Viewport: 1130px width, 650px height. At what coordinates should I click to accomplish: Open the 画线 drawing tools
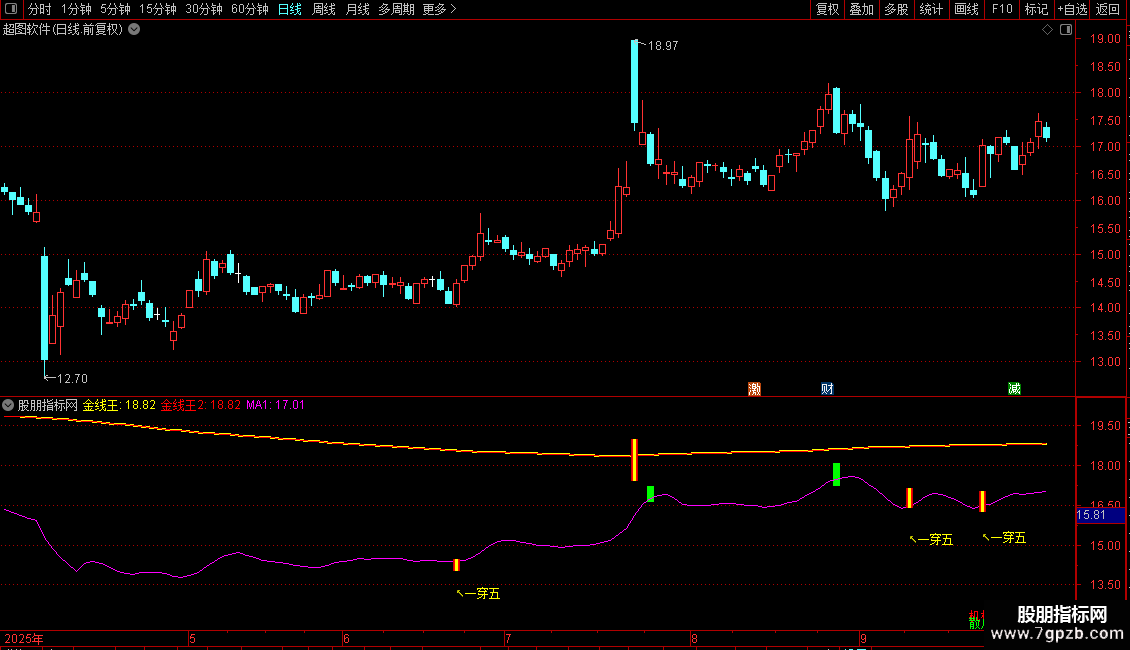pyautogui.click(x=966, y=9)
